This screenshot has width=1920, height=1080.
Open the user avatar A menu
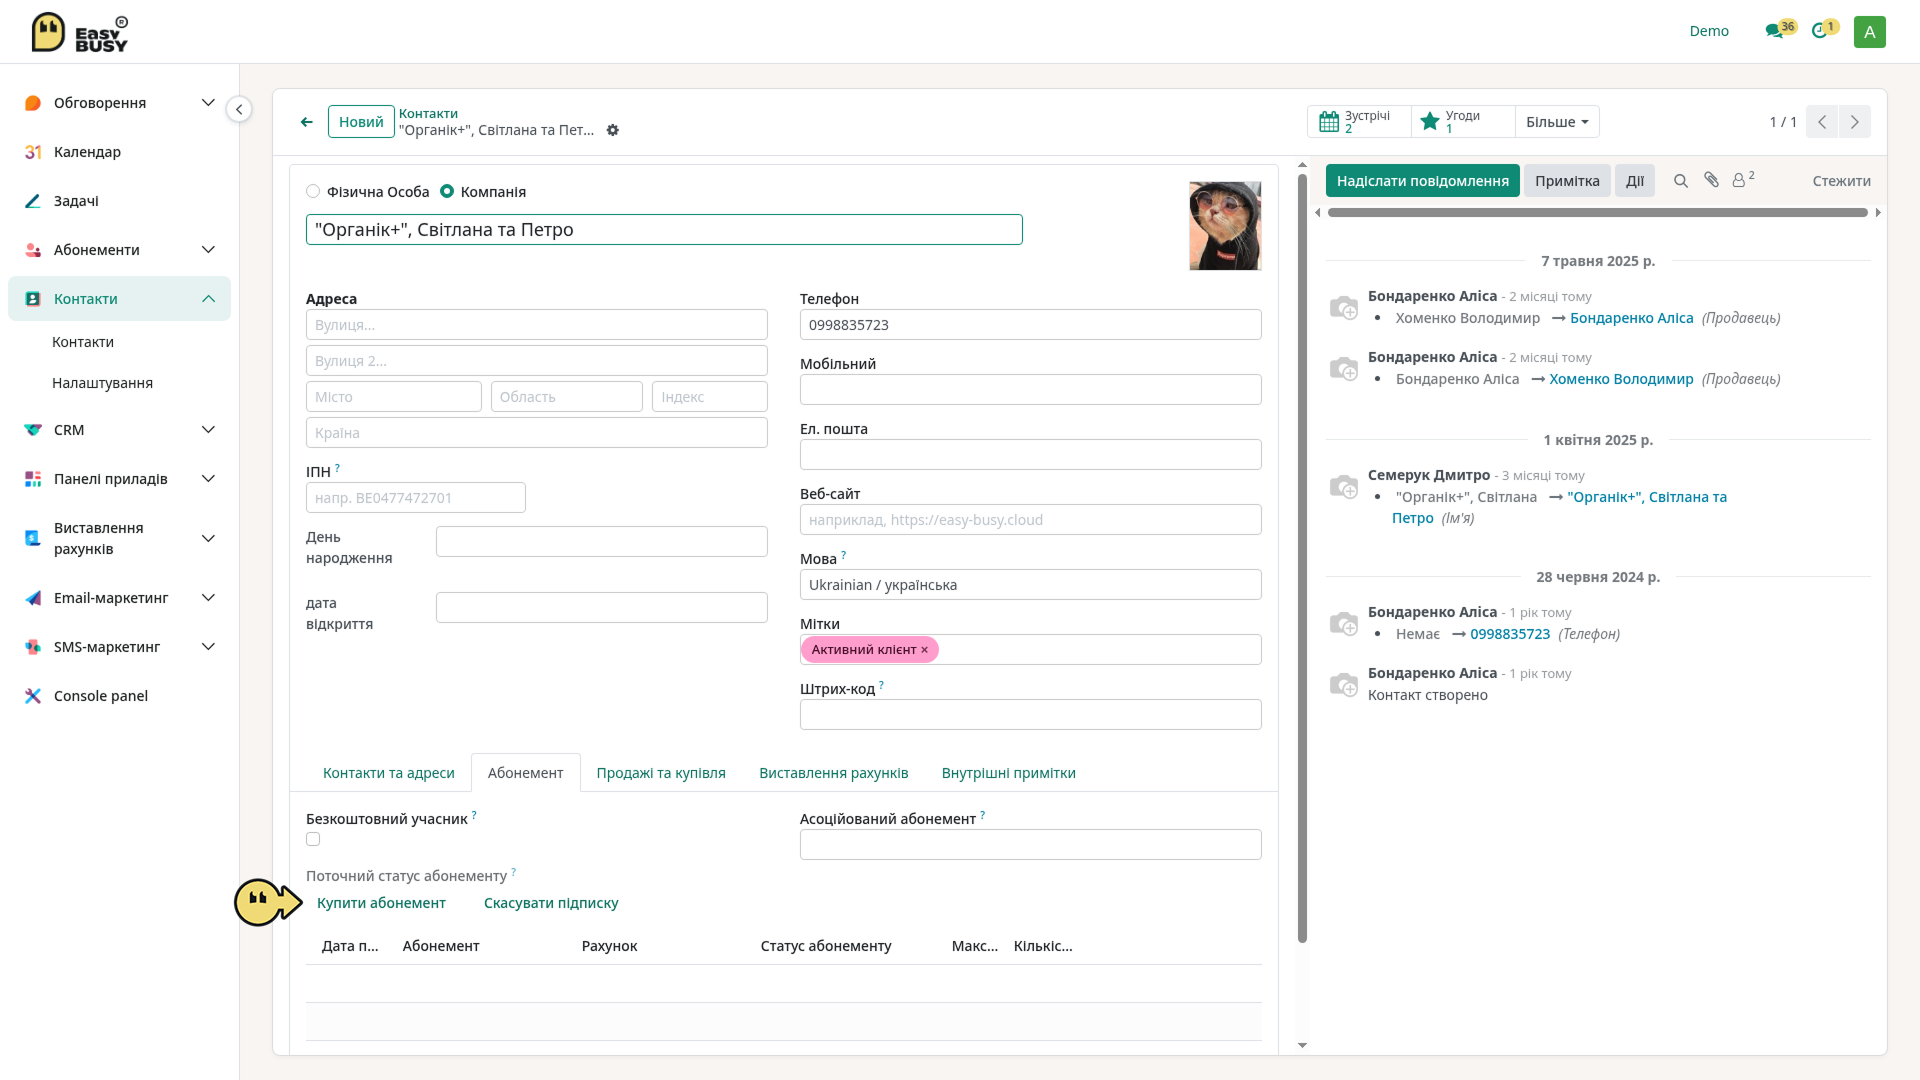click(x=1869, y=32)
